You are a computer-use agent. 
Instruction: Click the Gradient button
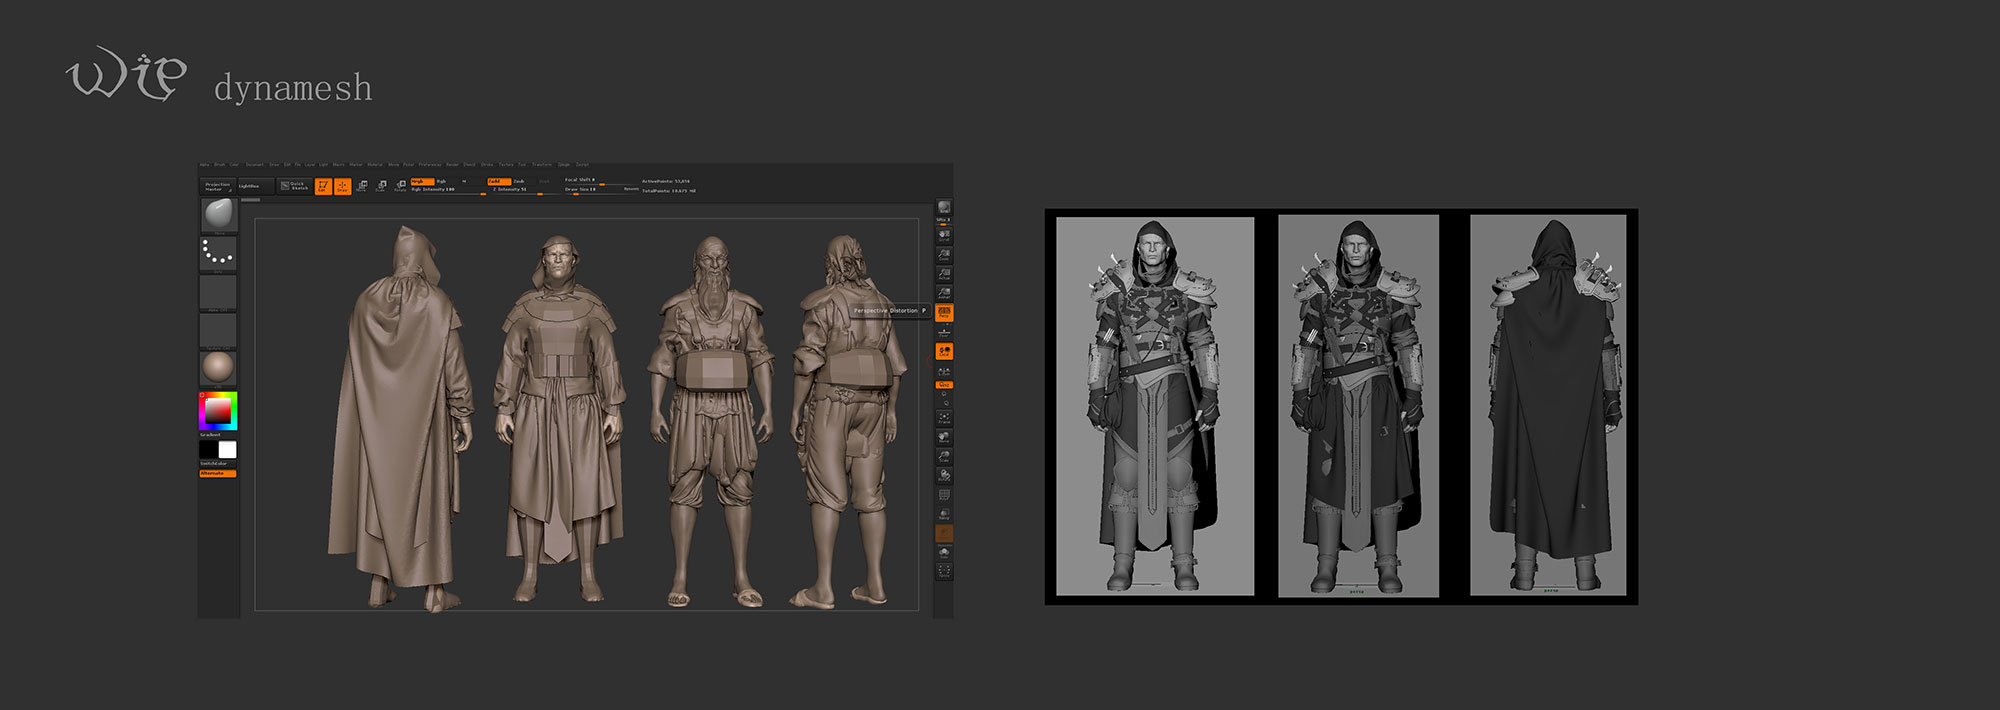tap(210, 435)
